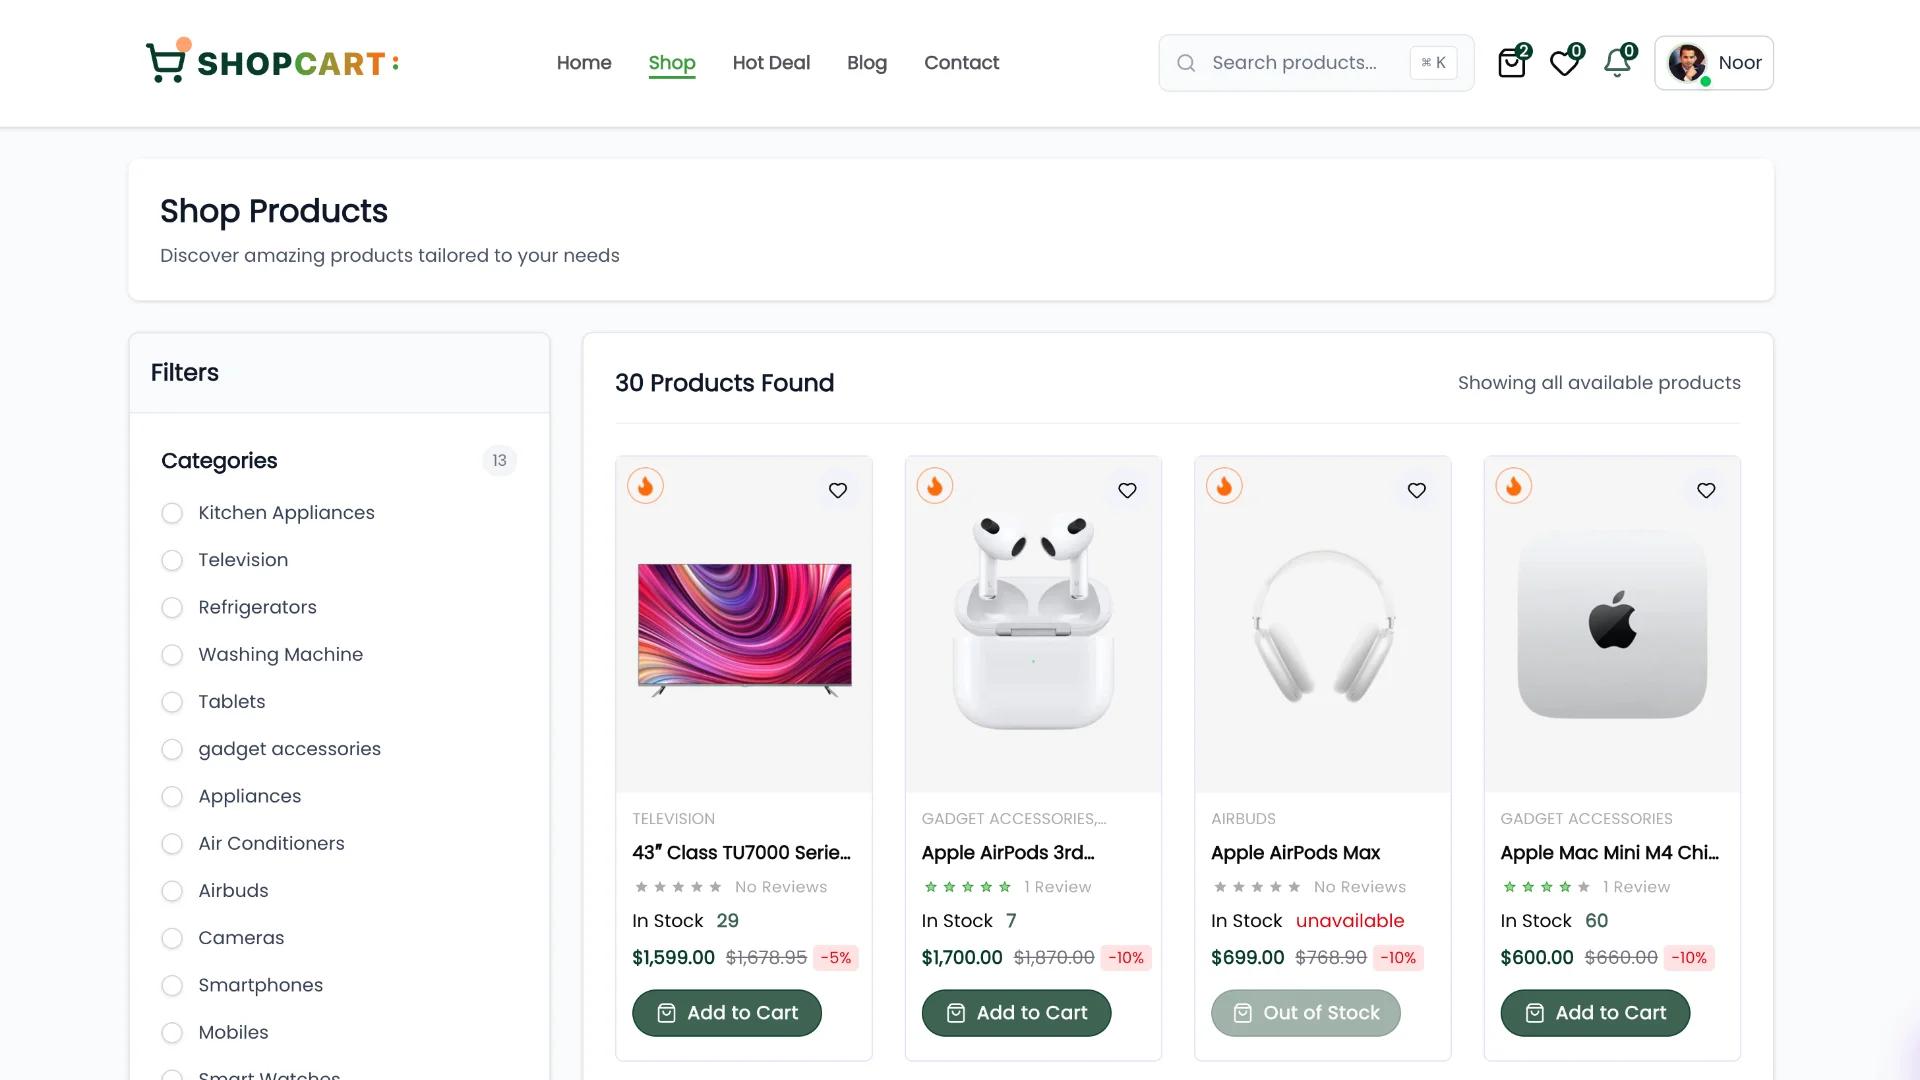Click the heart icon on Apple AirPods 3rd card
Viewport: 1920px width, 1080px height.
pyautogui.click(x=1127, y=490)
